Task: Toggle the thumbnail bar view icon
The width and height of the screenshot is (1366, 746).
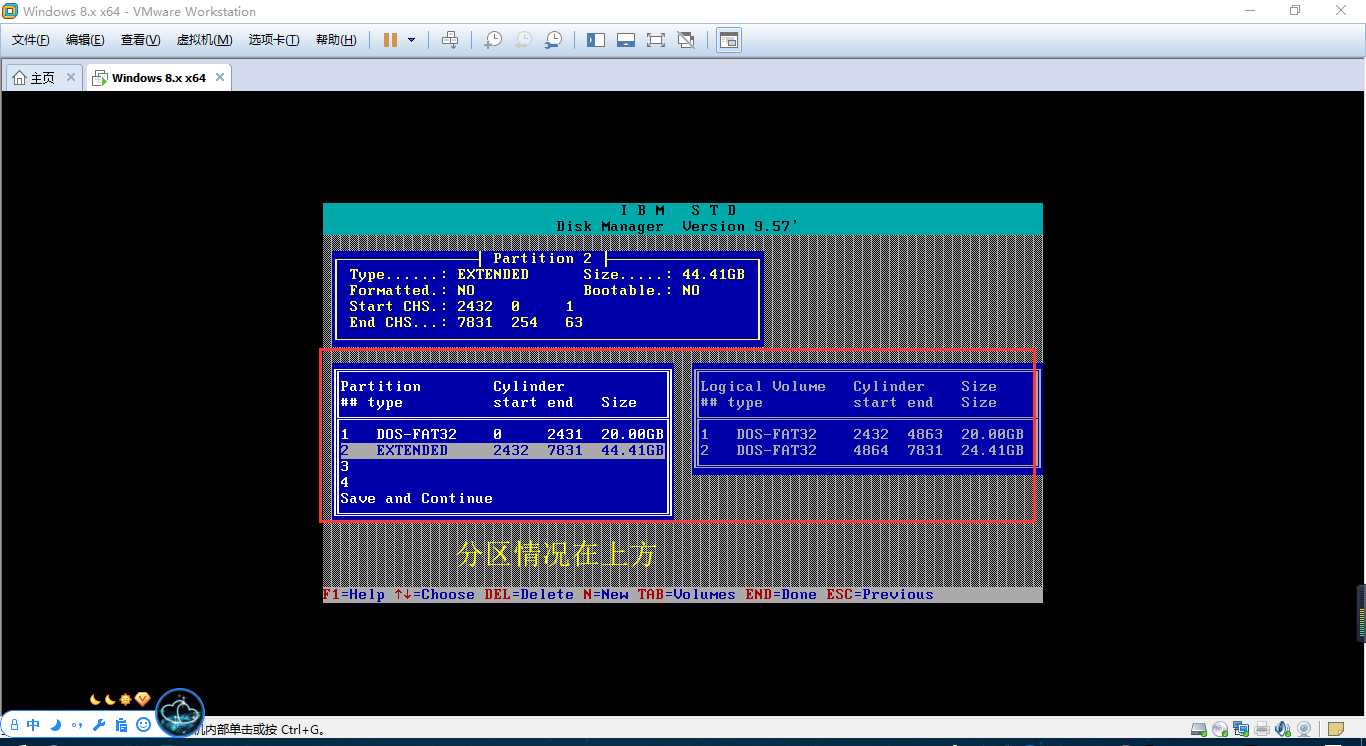Action: click(626, 40)
